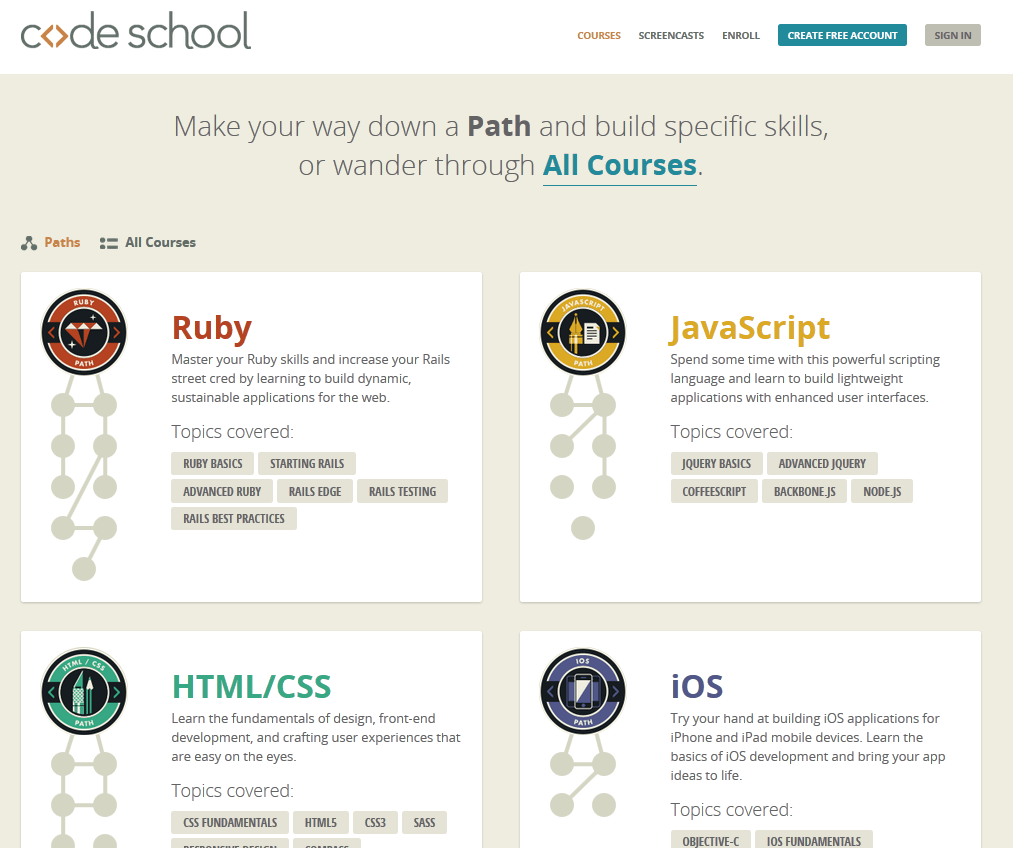Select the Ruby Basics topic tag
The image size is (1013, 848).
click(213, 464)
